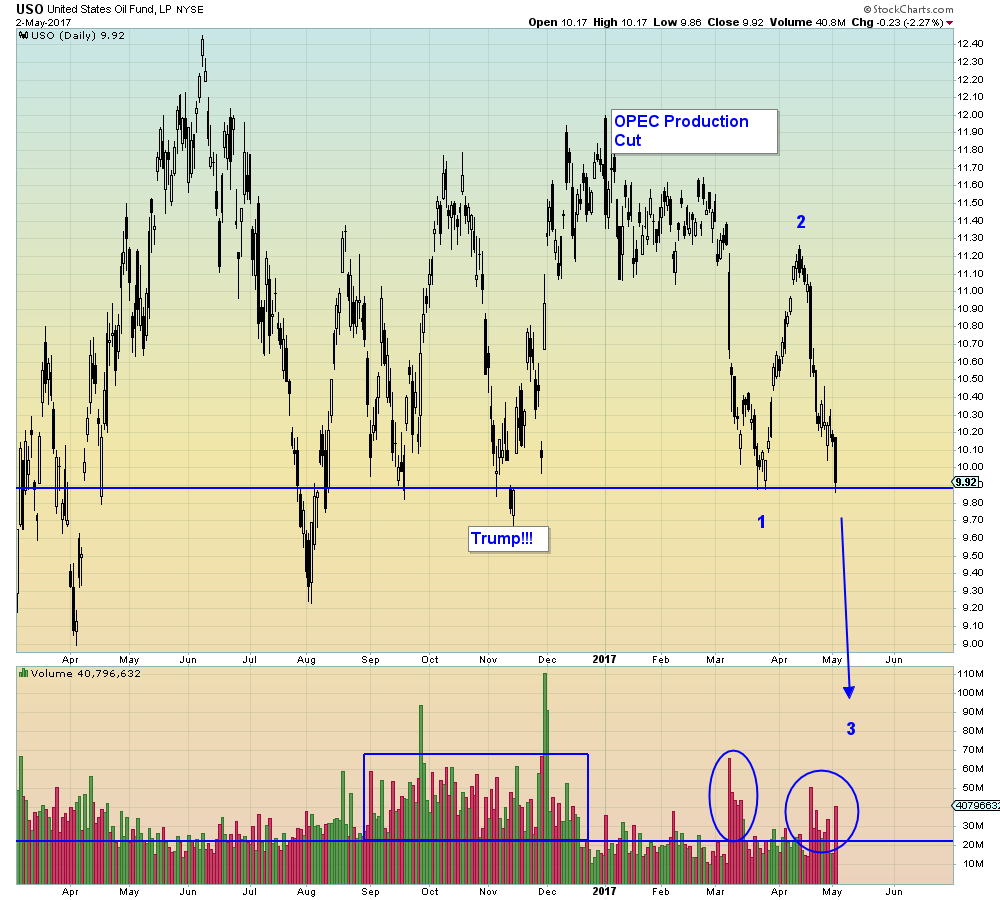
Task: Click '2017' on the price chart time axis
Action: tap(604, 660)
